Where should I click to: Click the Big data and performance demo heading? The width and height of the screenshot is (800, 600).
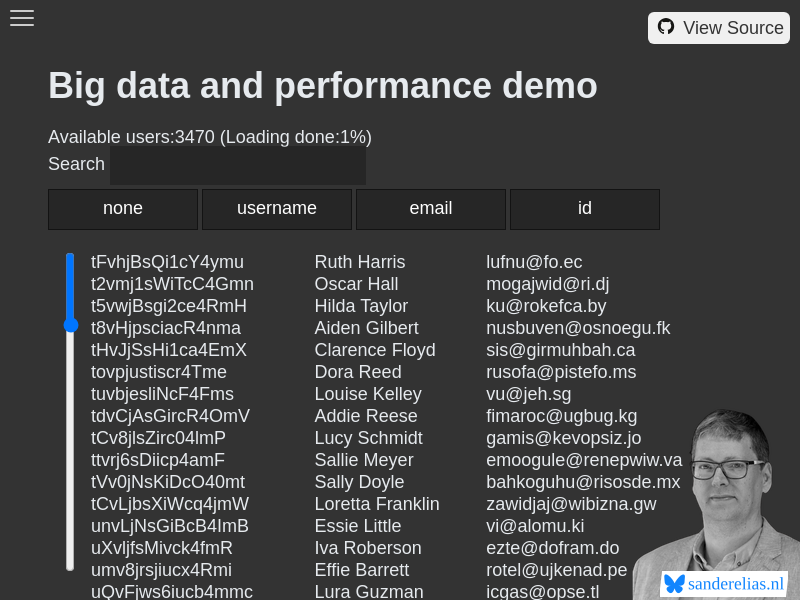[322, 86]
